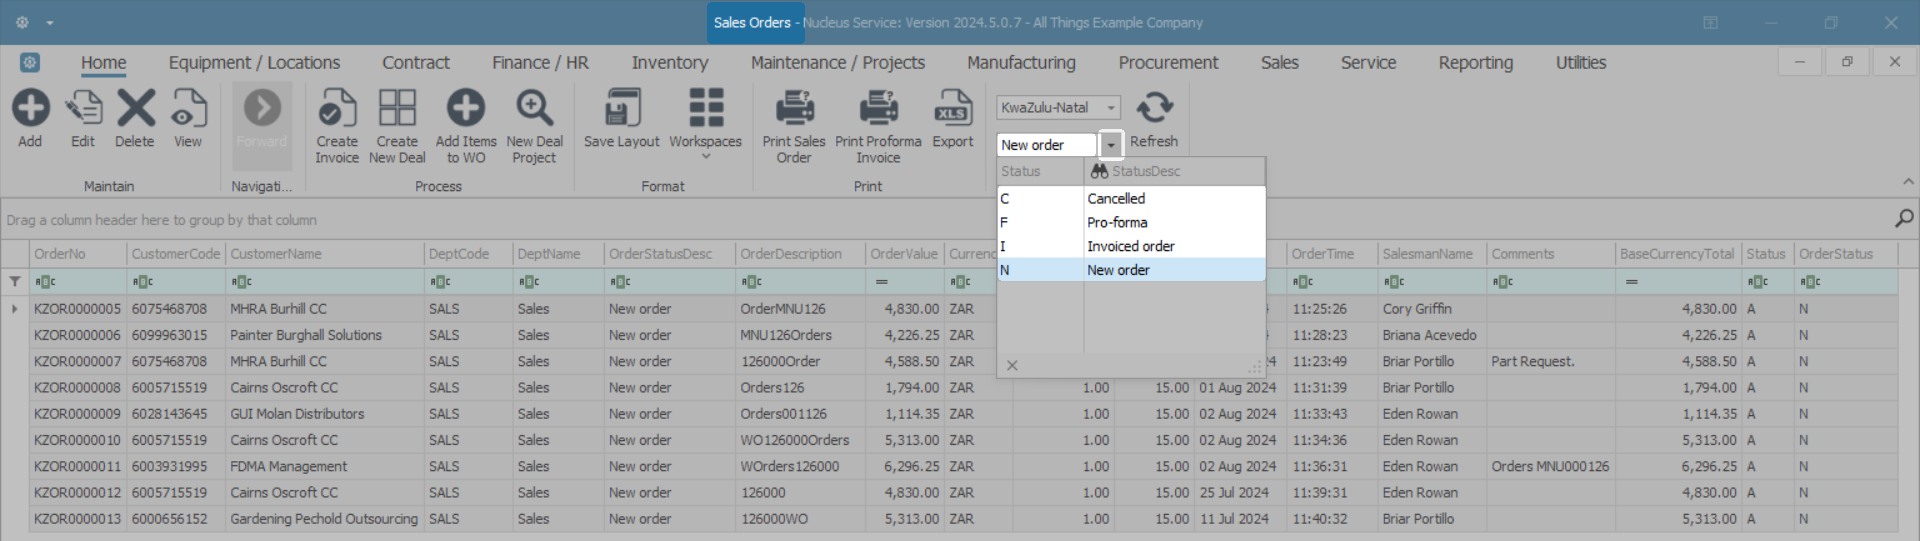Click the app settings gear in title bar

[22, 22]
